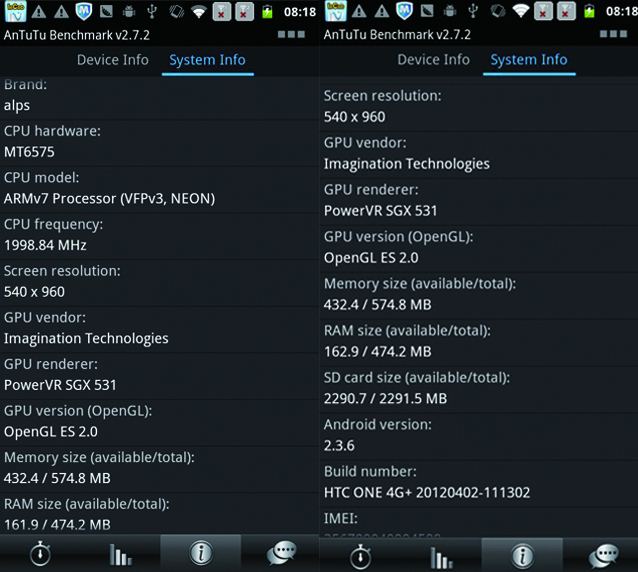
Task: Select 'HTC ONE 4G+ 20120402-111302' build number
Action: pos(427,493)
